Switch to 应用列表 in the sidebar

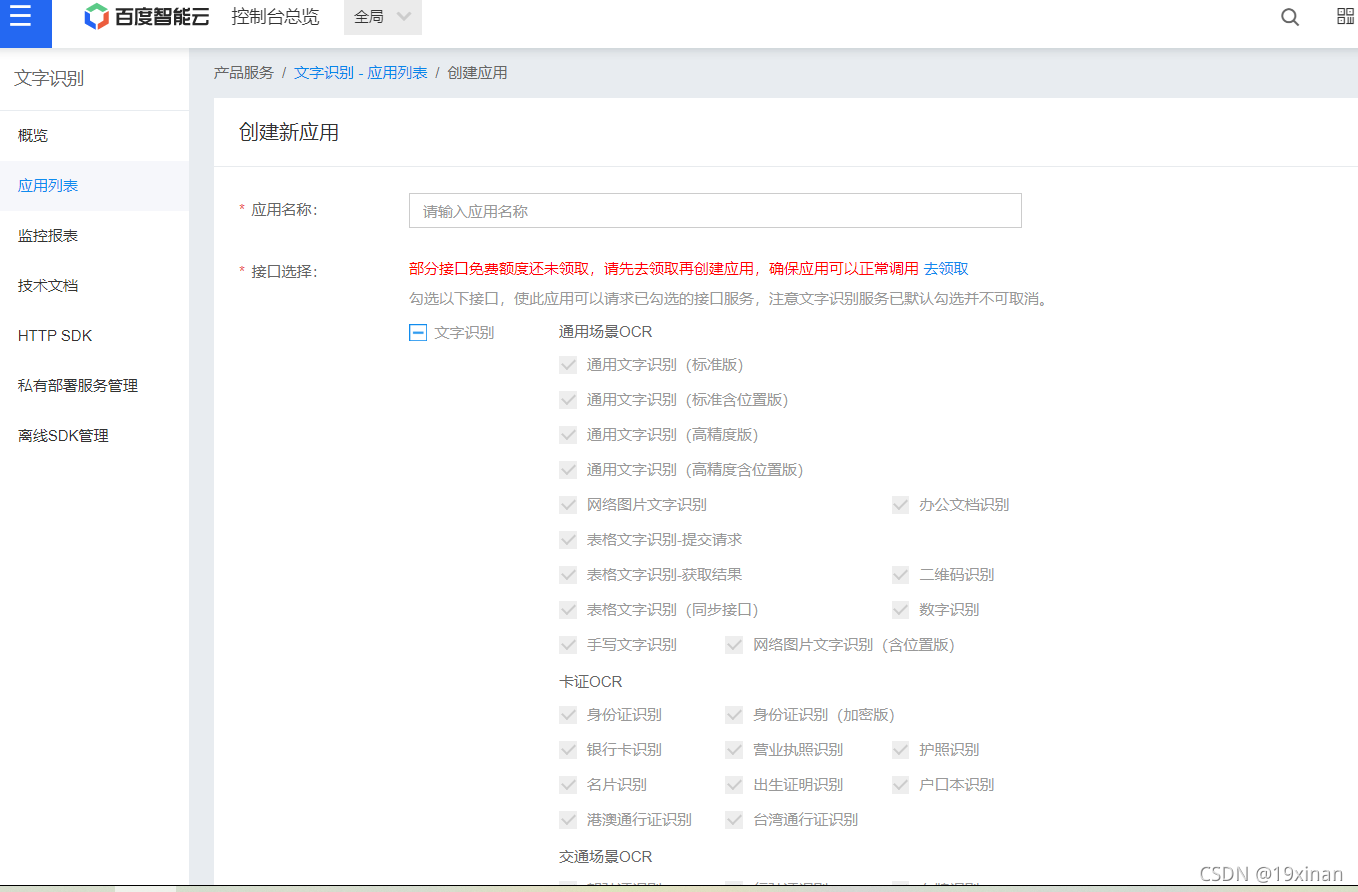click(x=46, y=185)
